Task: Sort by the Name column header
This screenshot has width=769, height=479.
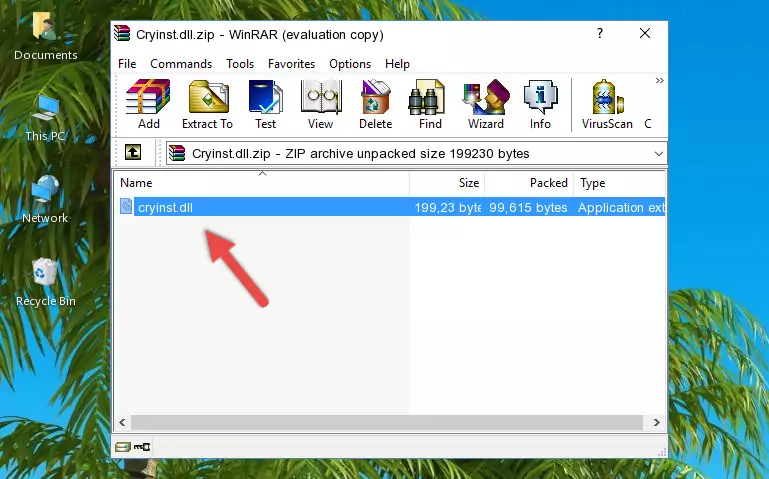Action: pyautogui.click(x=262, y=183)
